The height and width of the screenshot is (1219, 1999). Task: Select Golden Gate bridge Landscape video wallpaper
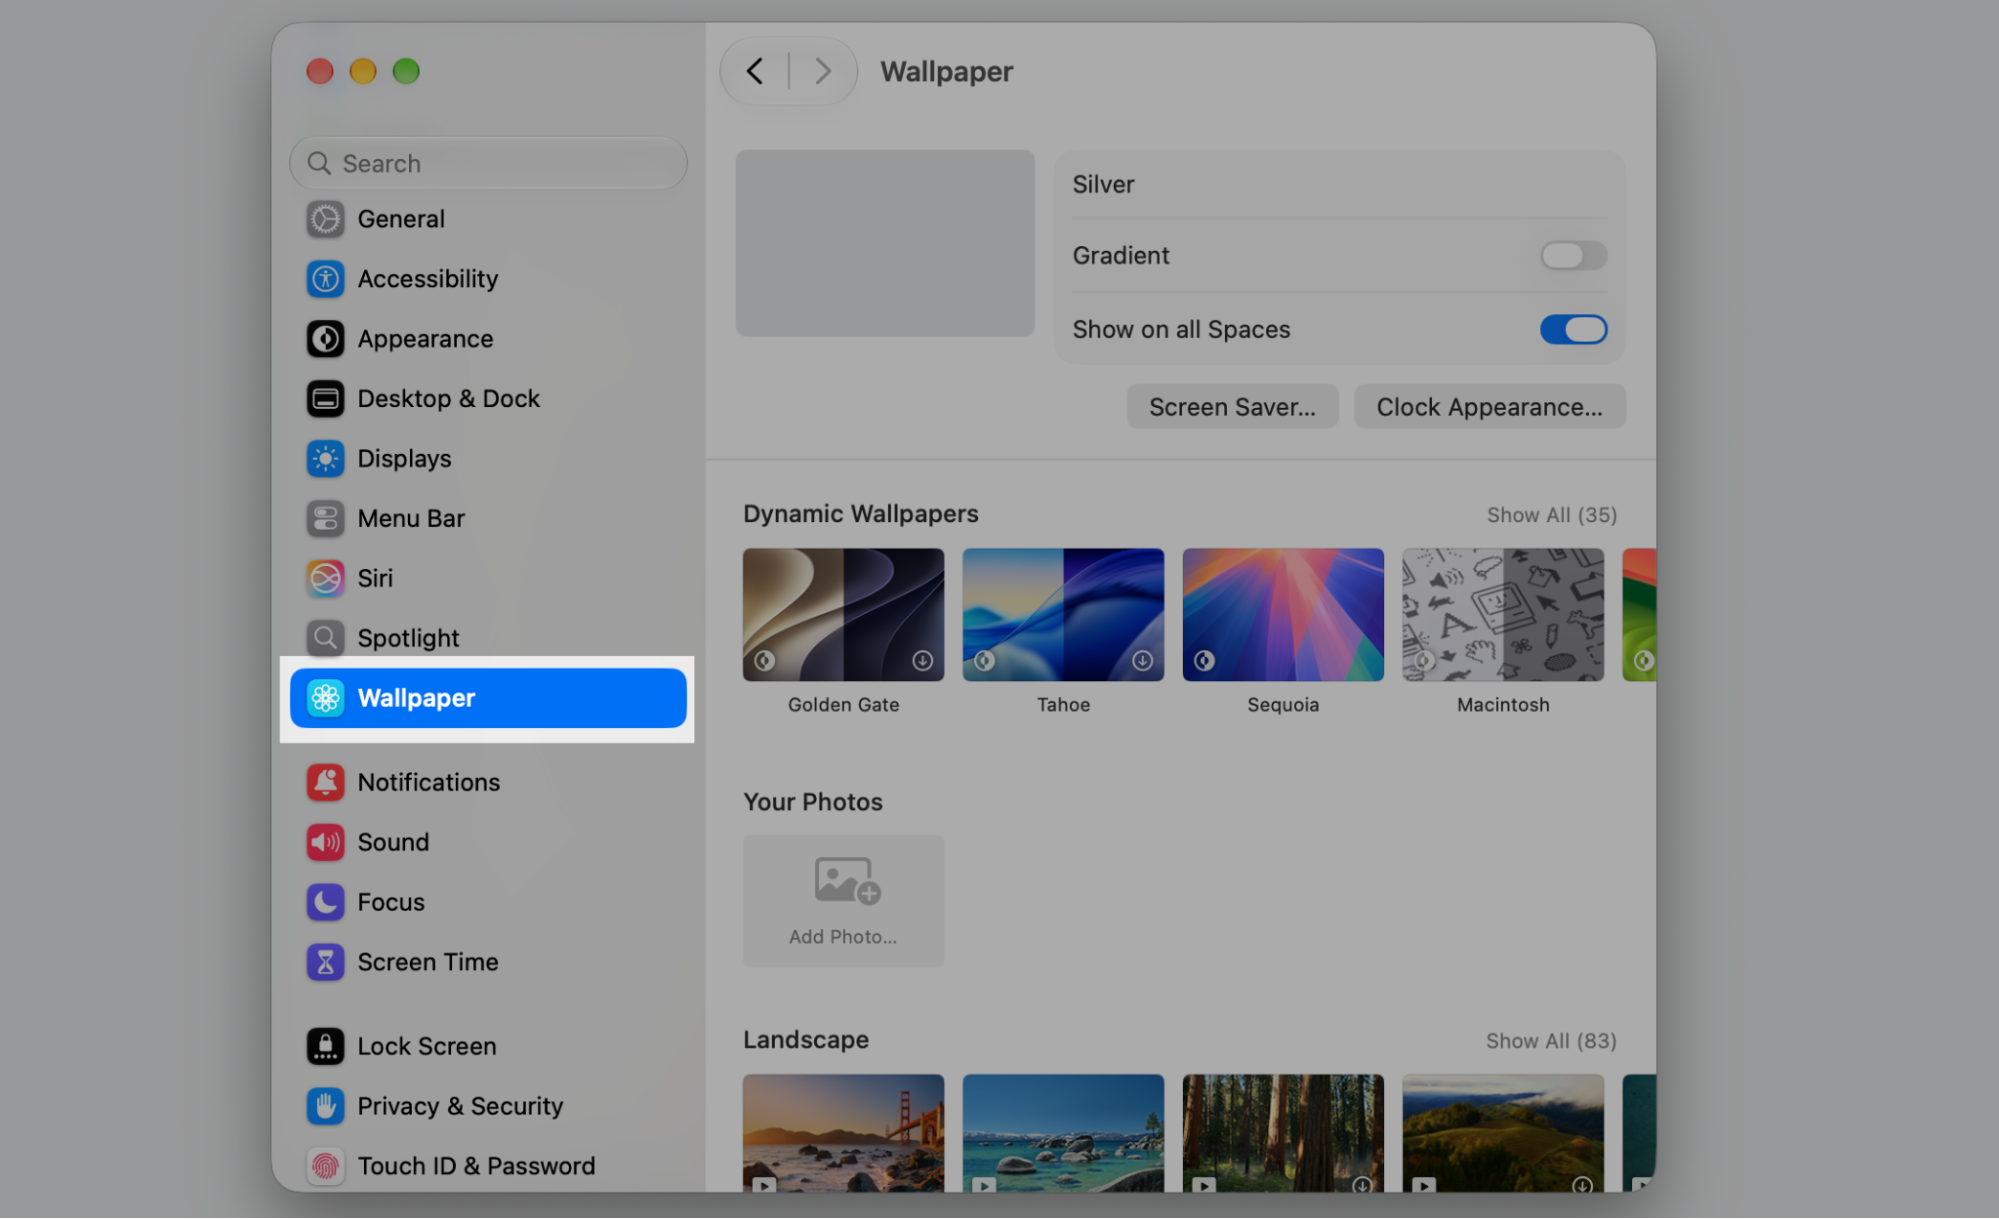pyautogui.click(x=843, y=1133)
